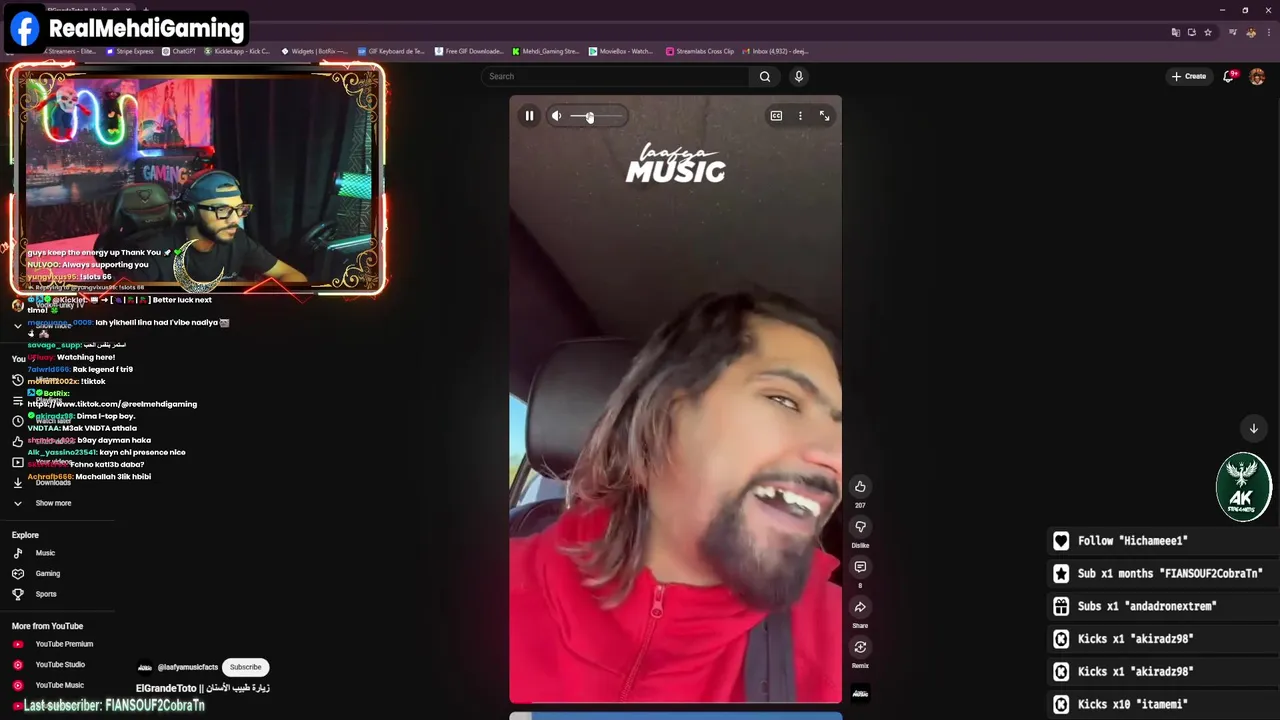
Task: Open comments for the Short
Action: 860,567
